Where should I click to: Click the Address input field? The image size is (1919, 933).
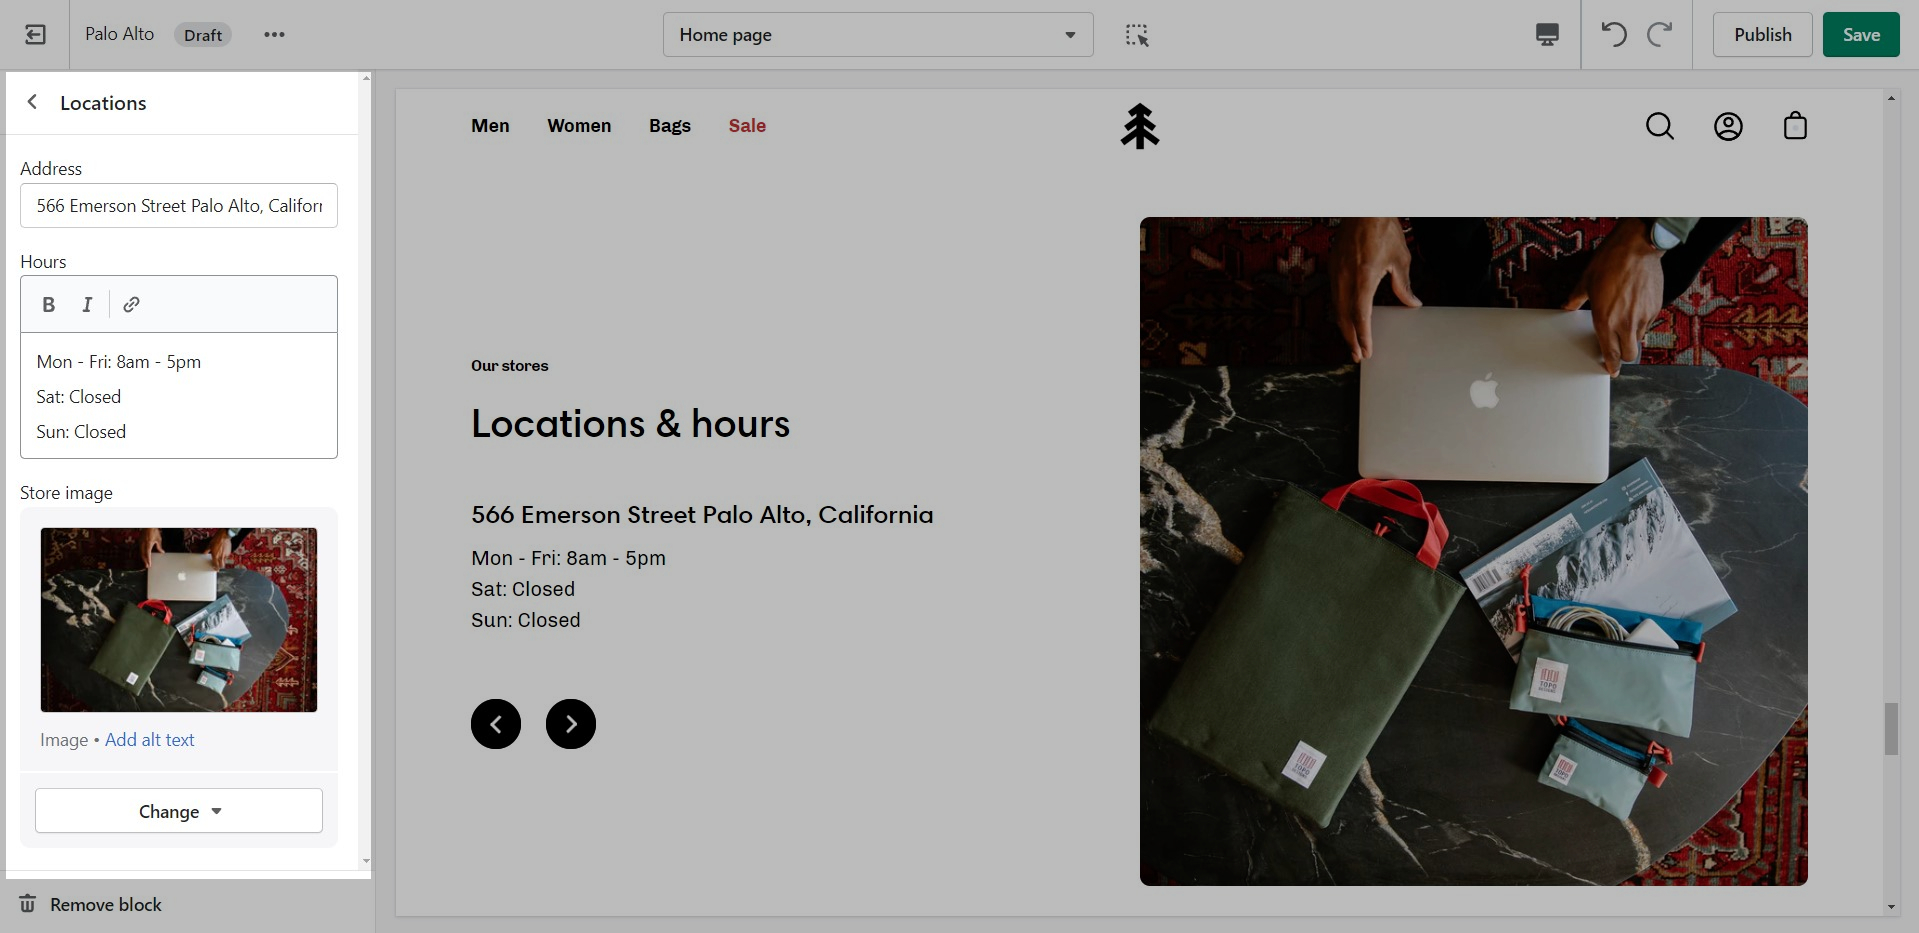pyautogui.click(x=179, y=206)
